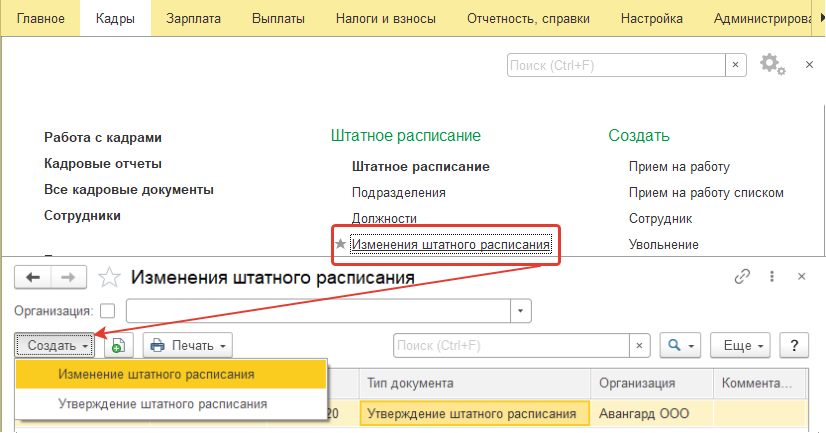Choose Изменение штатного расписания menu item
826x433 pixels.
tap(171, 375)
